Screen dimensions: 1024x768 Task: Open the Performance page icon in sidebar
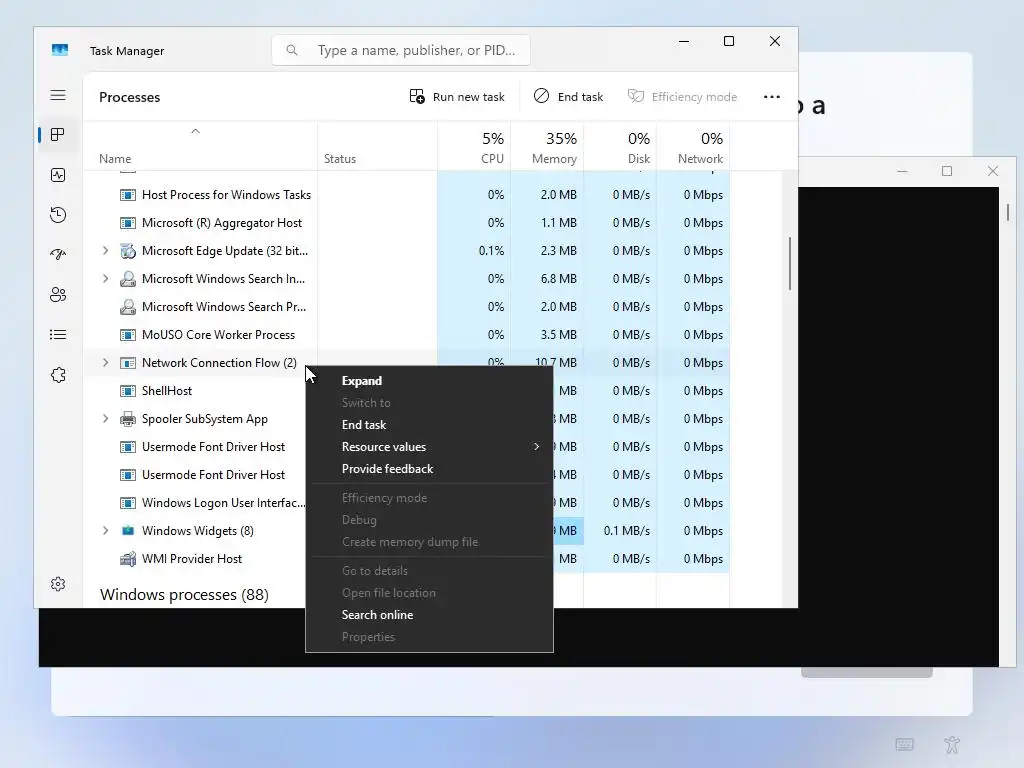(x=58, y=175)
